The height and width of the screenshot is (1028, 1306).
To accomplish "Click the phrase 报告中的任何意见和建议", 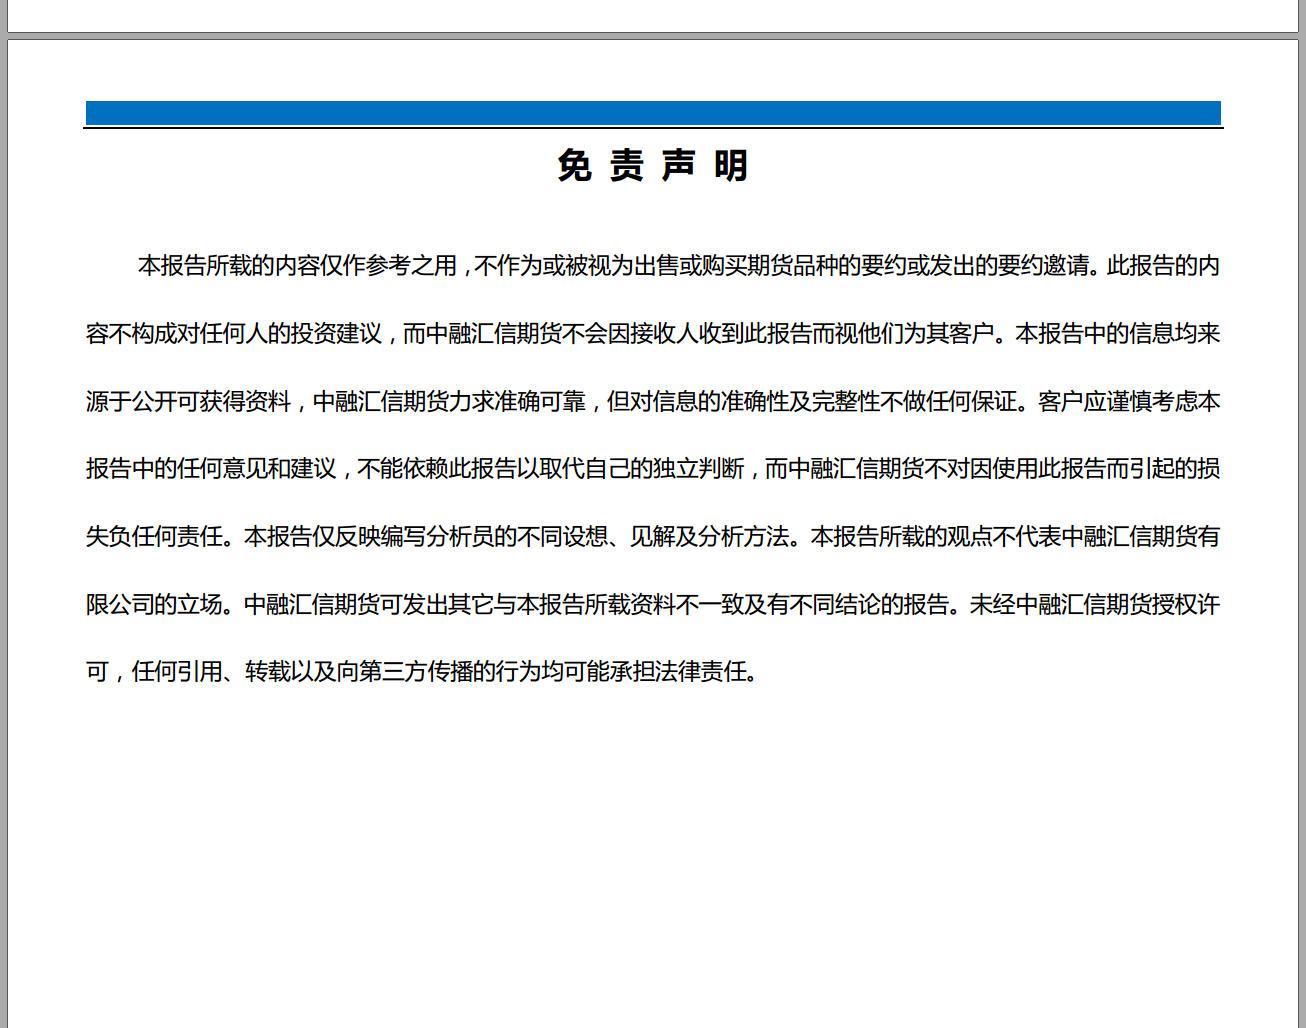I will point(211,469).
